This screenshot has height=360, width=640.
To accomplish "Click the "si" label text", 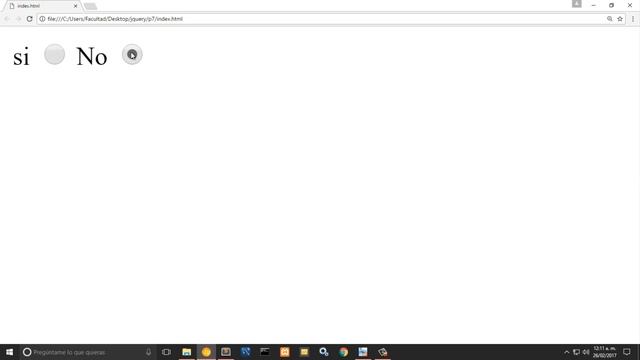I will point(21,57).
